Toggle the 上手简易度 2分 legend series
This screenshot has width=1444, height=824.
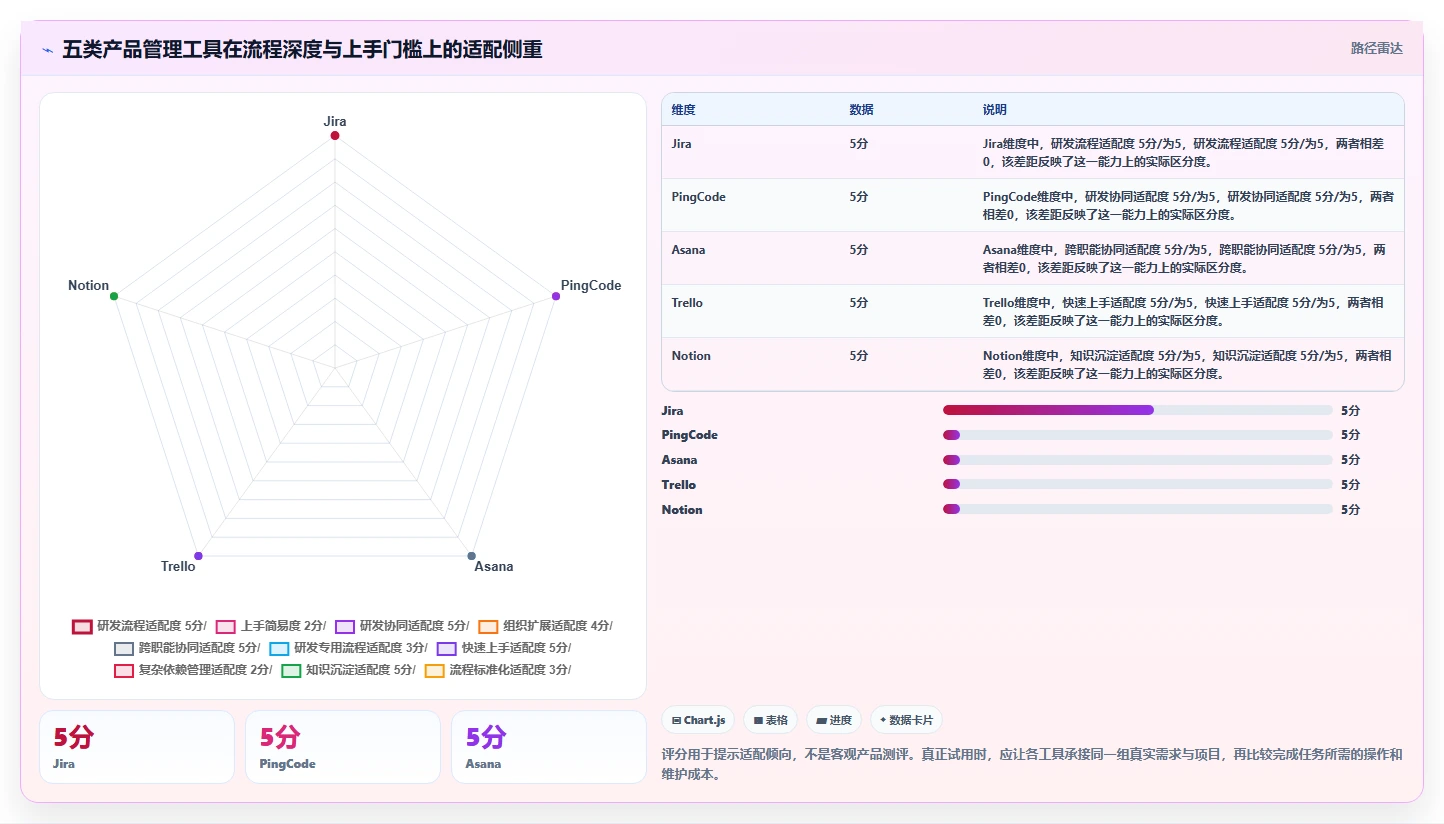click(x=271, y=626)
